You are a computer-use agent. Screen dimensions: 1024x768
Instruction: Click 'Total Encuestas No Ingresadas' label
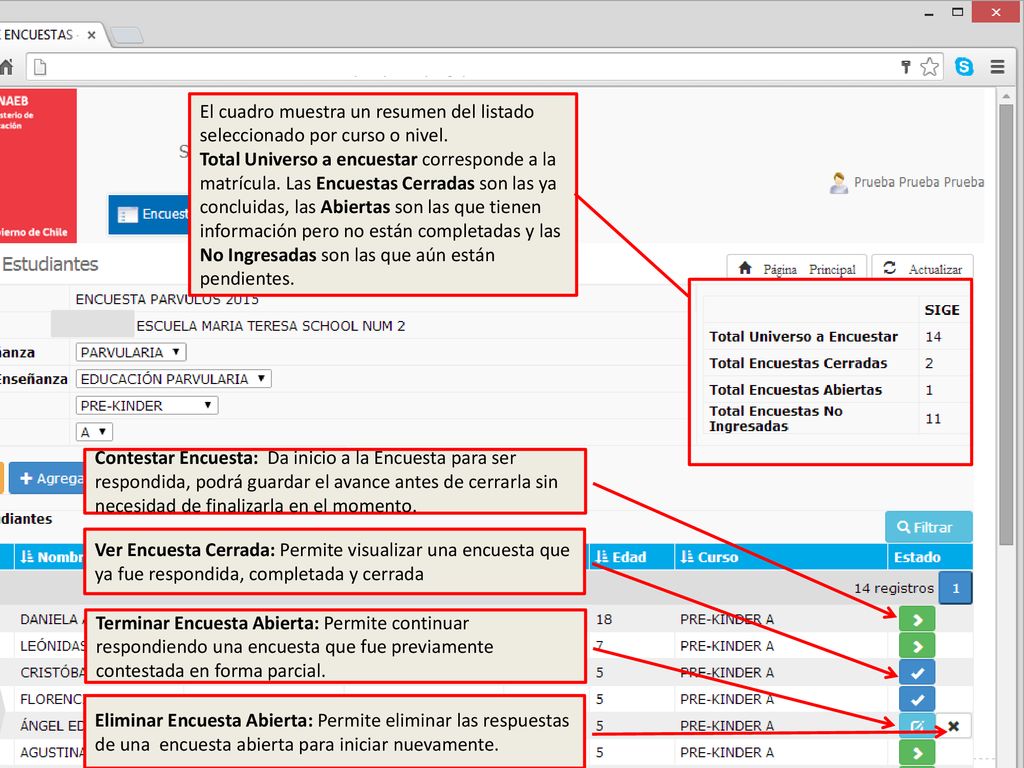pyautogui.click(x=776, y=419)
